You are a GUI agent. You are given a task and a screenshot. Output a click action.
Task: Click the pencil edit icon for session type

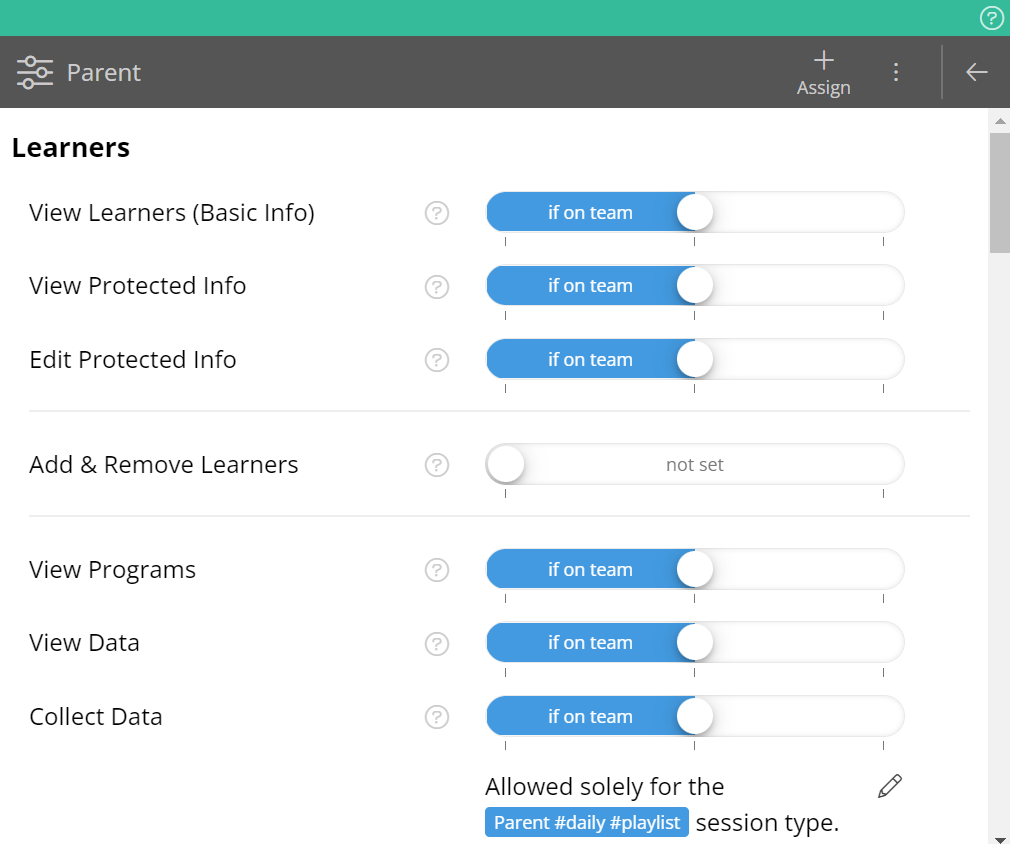[889, 786]
